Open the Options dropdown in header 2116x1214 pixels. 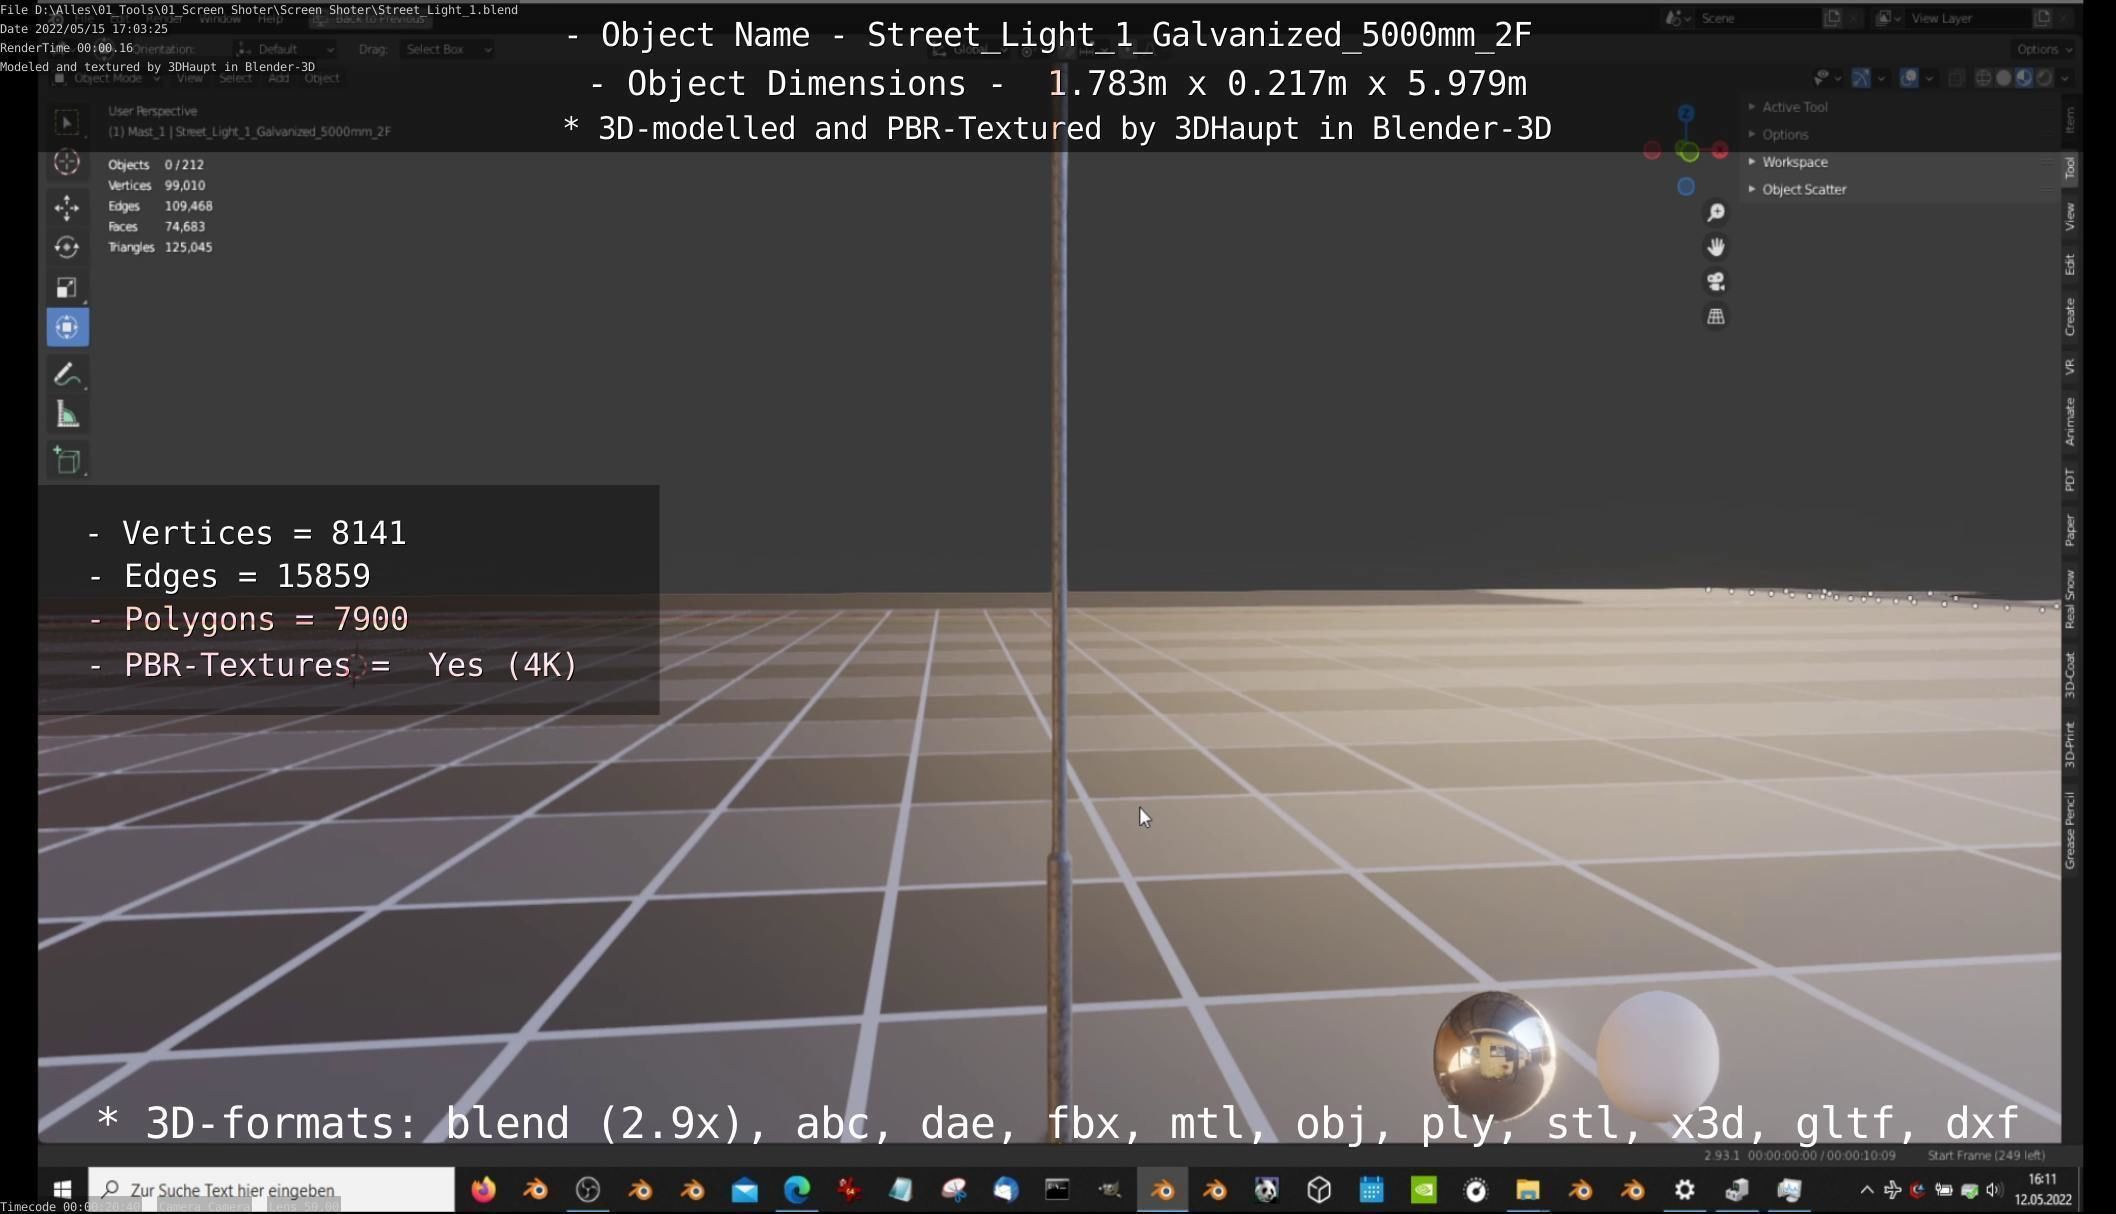pyautogui.click(x=2043, y=49)
